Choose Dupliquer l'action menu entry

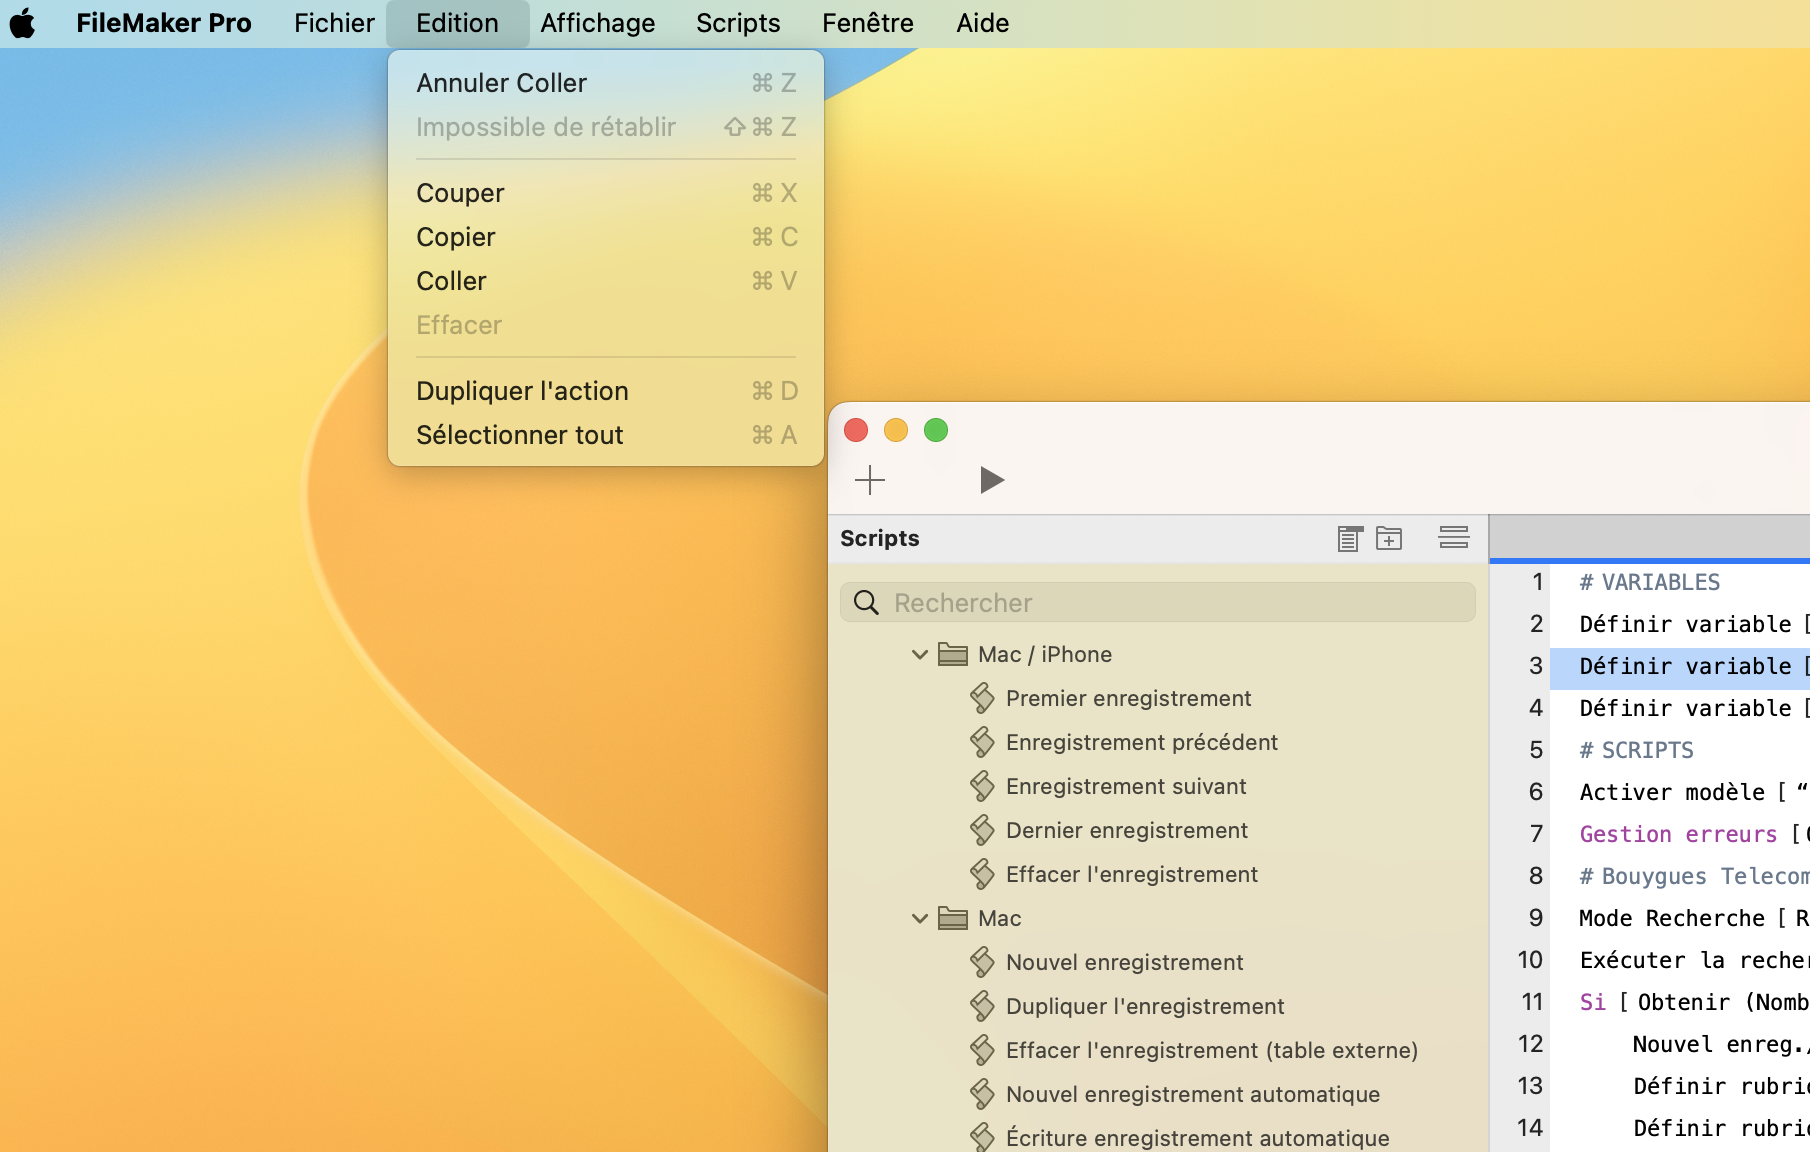click(606, 391)
